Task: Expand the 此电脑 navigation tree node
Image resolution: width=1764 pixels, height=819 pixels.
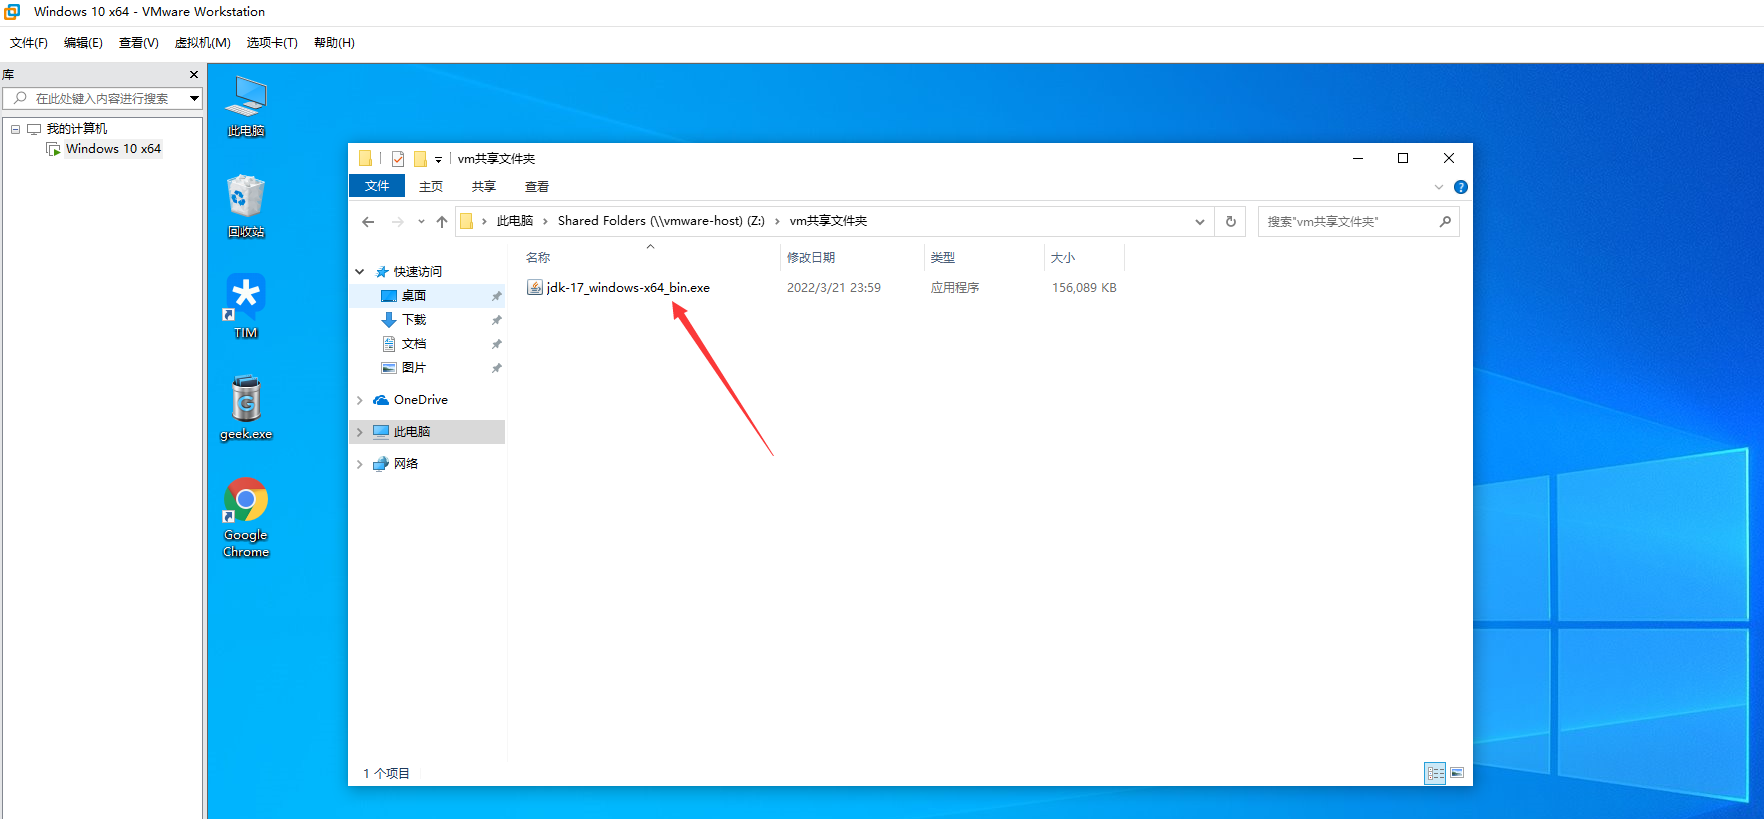Action: pos(360,432)
